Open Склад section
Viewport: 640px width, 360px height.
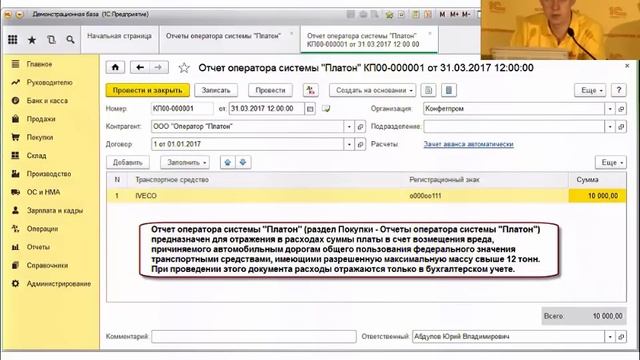click(x=36, y=156)
